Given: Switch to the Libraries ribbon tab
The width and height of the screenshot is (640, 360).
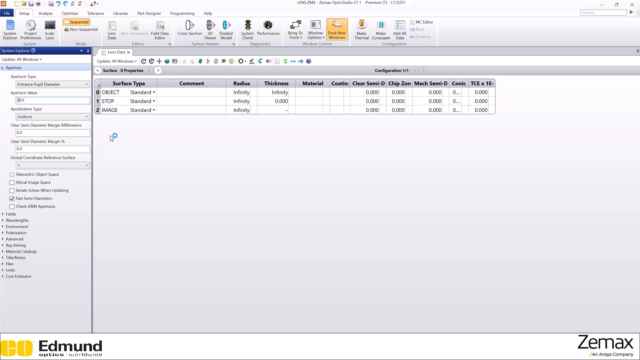Looking at the screenshot, I should 120,13.
